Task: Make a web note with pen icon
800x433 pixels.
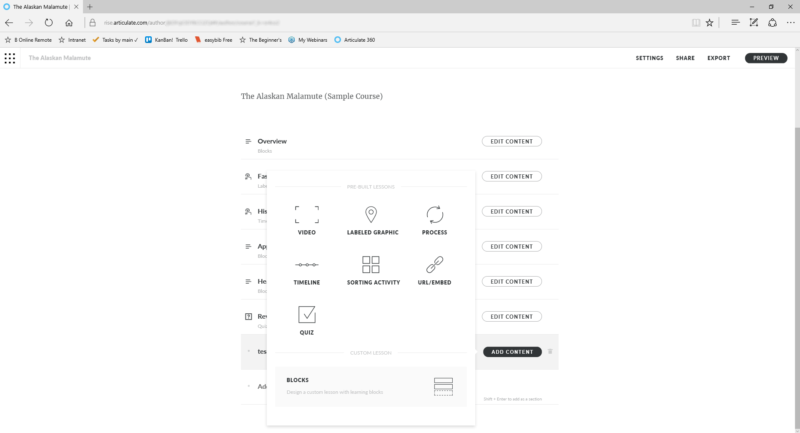Action: pyautogui.click(x=754, y=22)
